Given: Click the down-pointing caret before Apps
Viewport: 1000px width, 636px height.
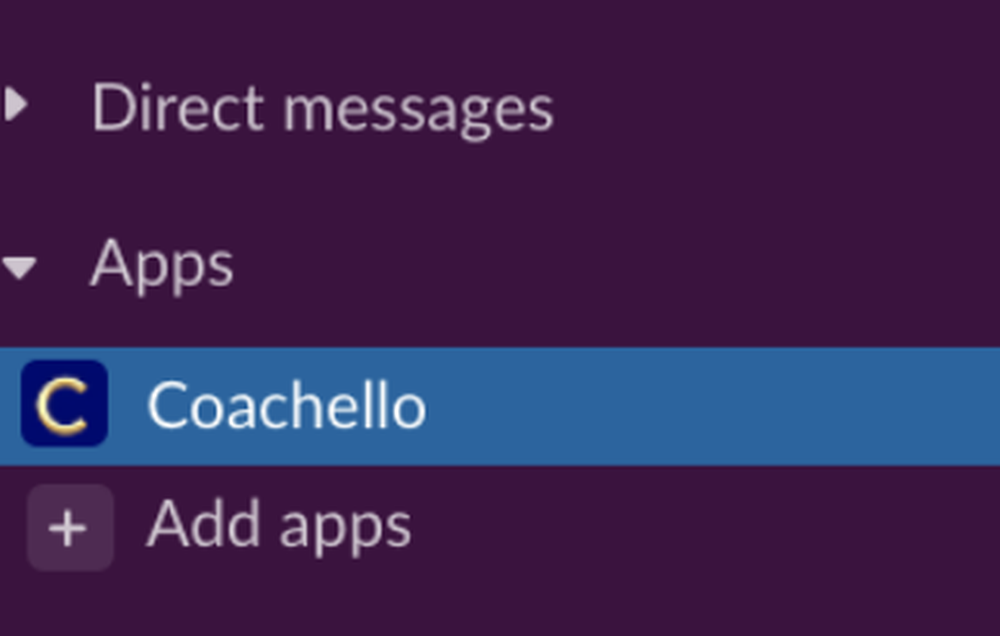Looking at the screenshot, I should tap(19, 268).
